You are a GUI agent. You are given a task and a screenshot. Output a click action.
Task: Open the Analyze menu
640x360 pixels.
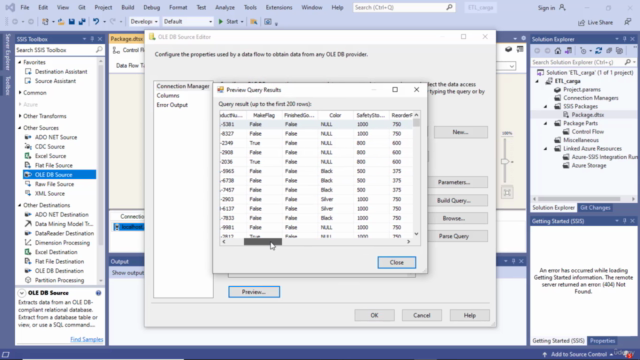point(224,7)
